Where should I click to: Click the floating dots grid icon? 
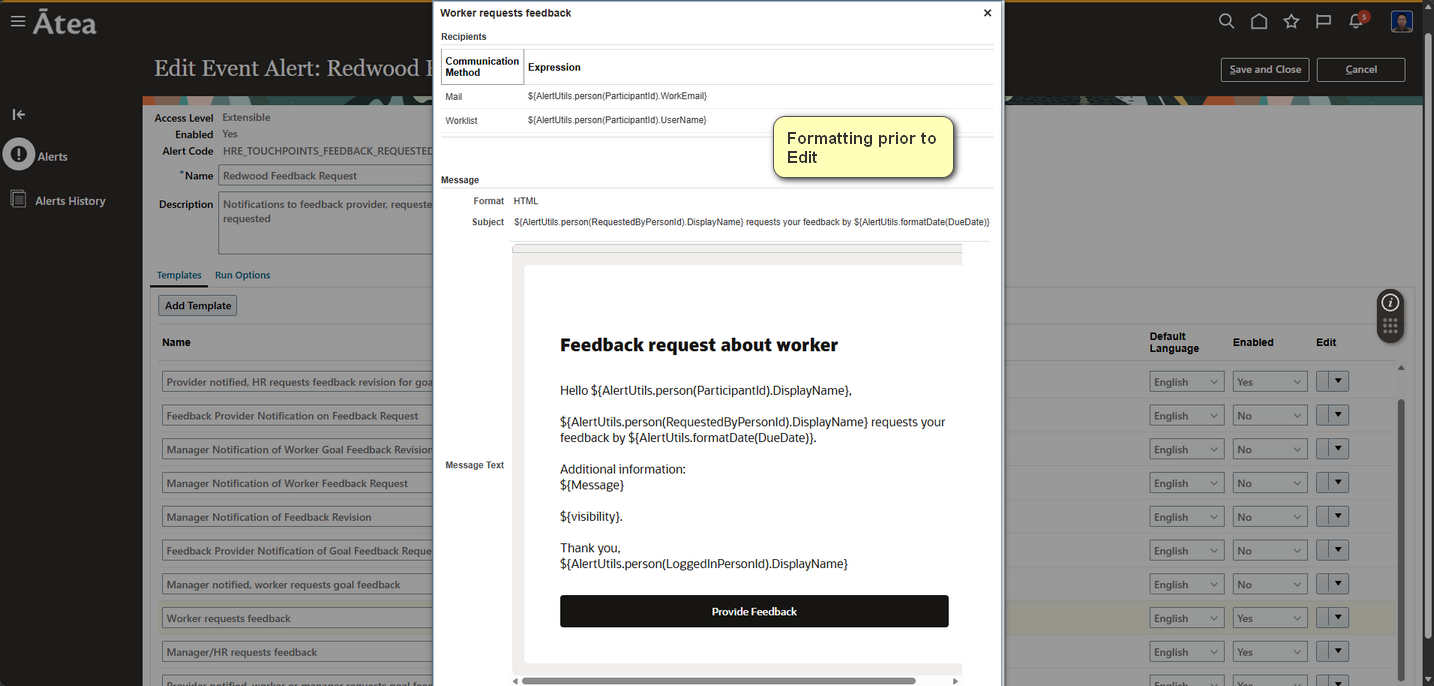coord(1390,327)
